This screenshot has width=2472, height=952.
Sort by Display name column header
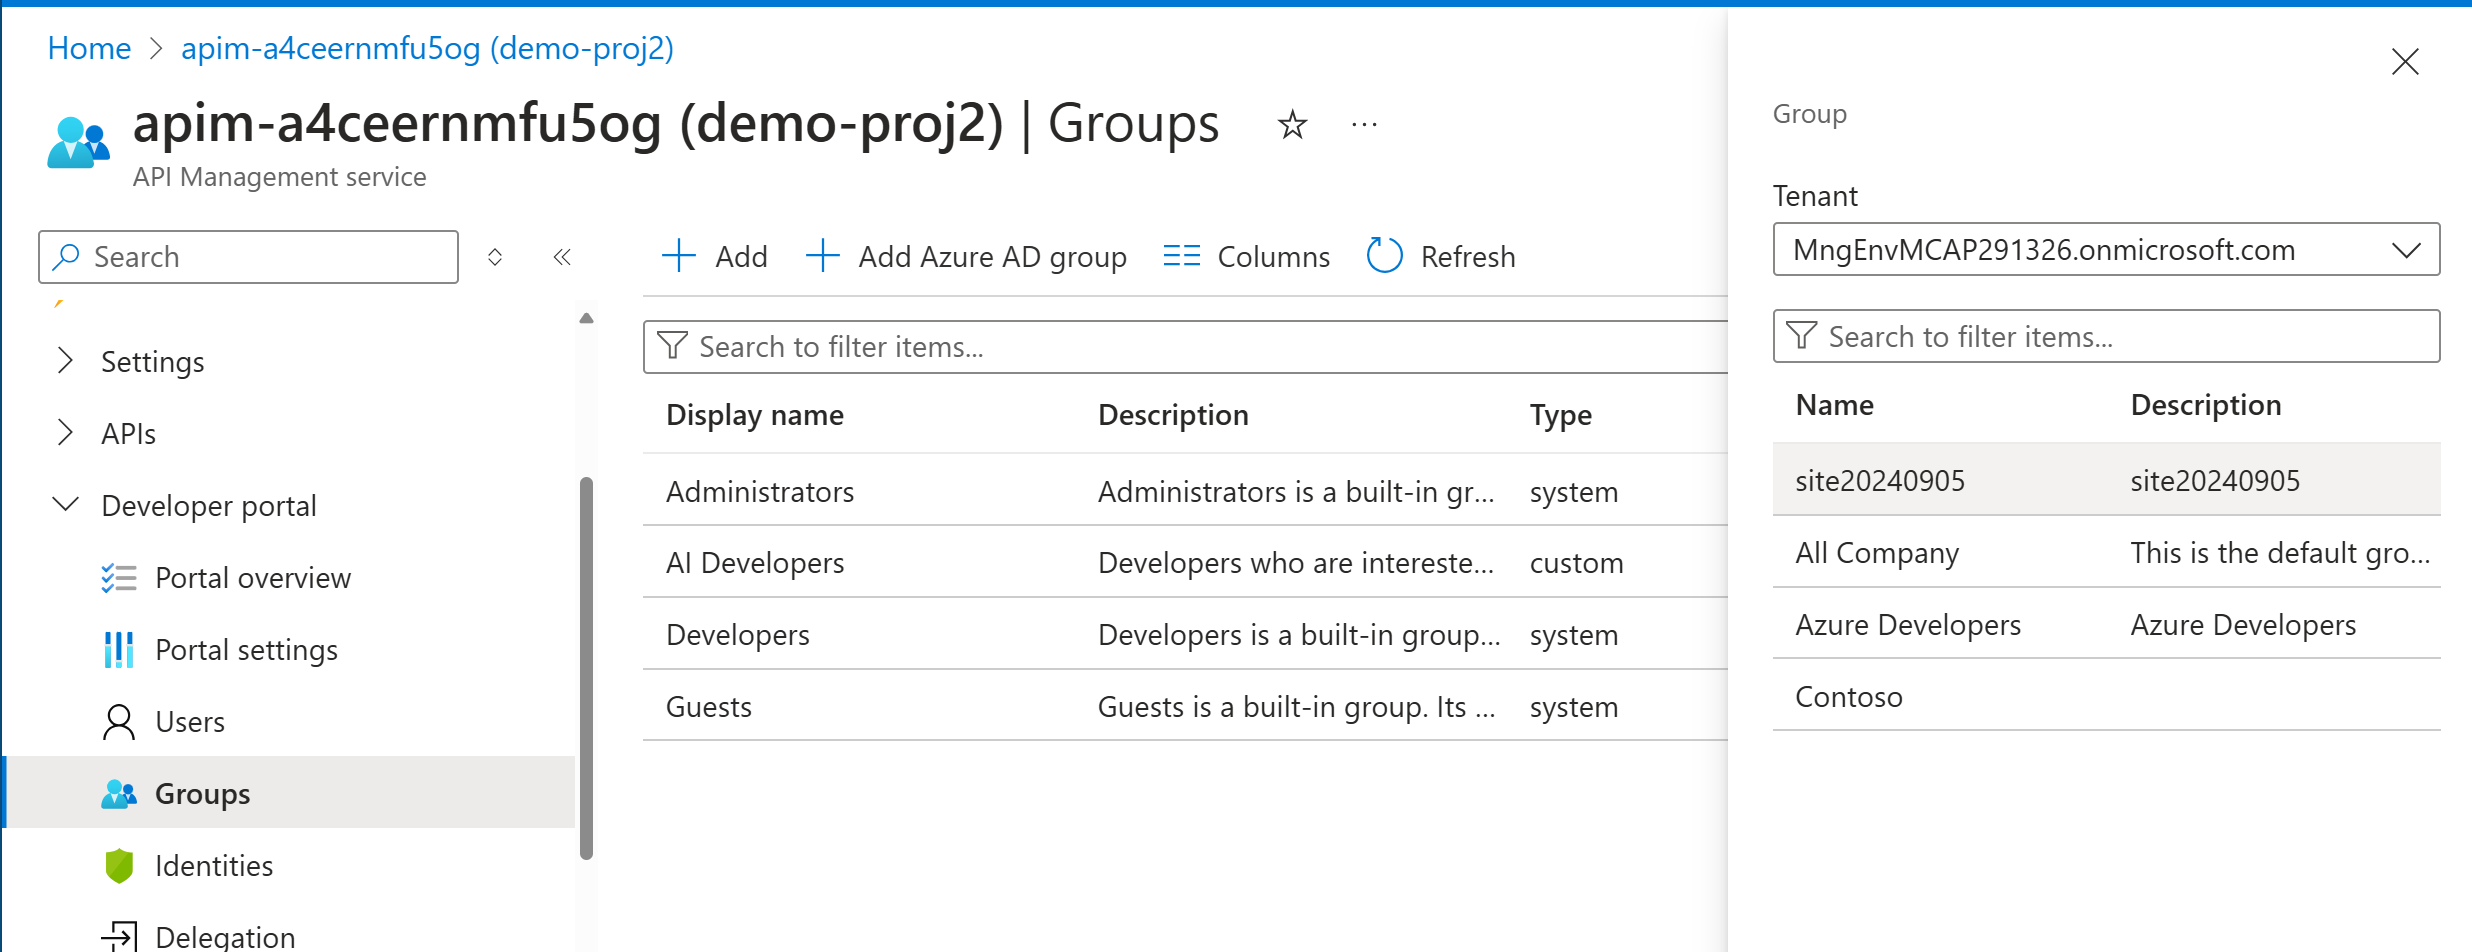(x=754, y=415)
